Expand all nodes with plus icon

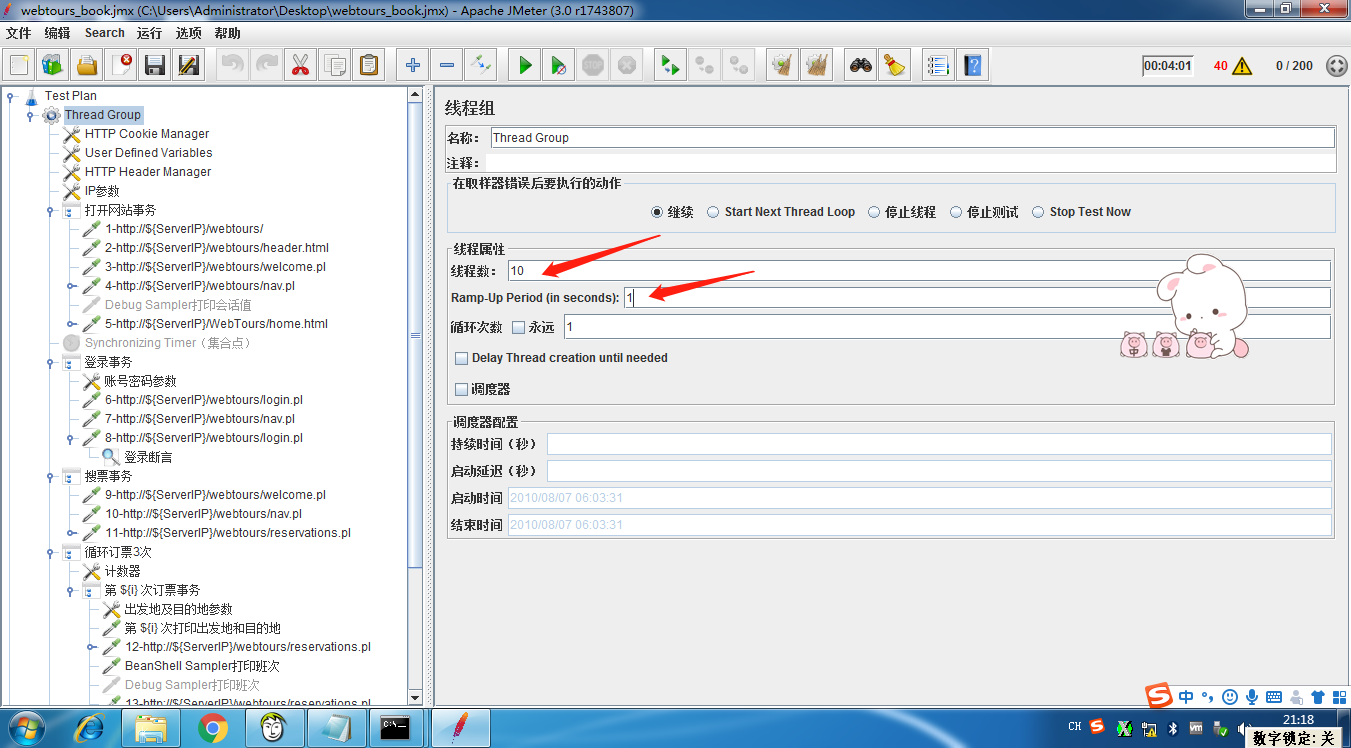point(412,66)
